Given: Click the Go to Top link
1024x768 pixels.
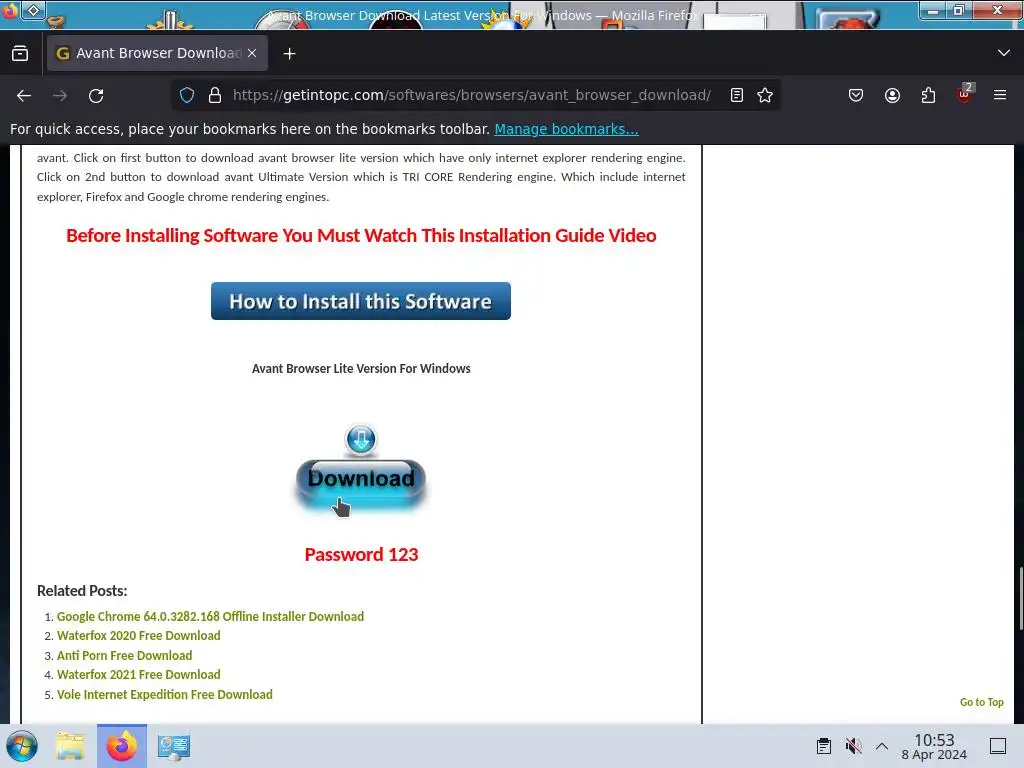Looking at the screenshot, I should click(x=982, y=702).
